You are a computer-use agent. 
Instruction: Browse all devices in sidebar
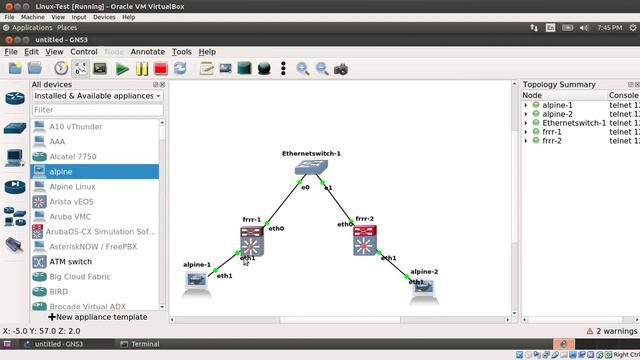[15, 216]
